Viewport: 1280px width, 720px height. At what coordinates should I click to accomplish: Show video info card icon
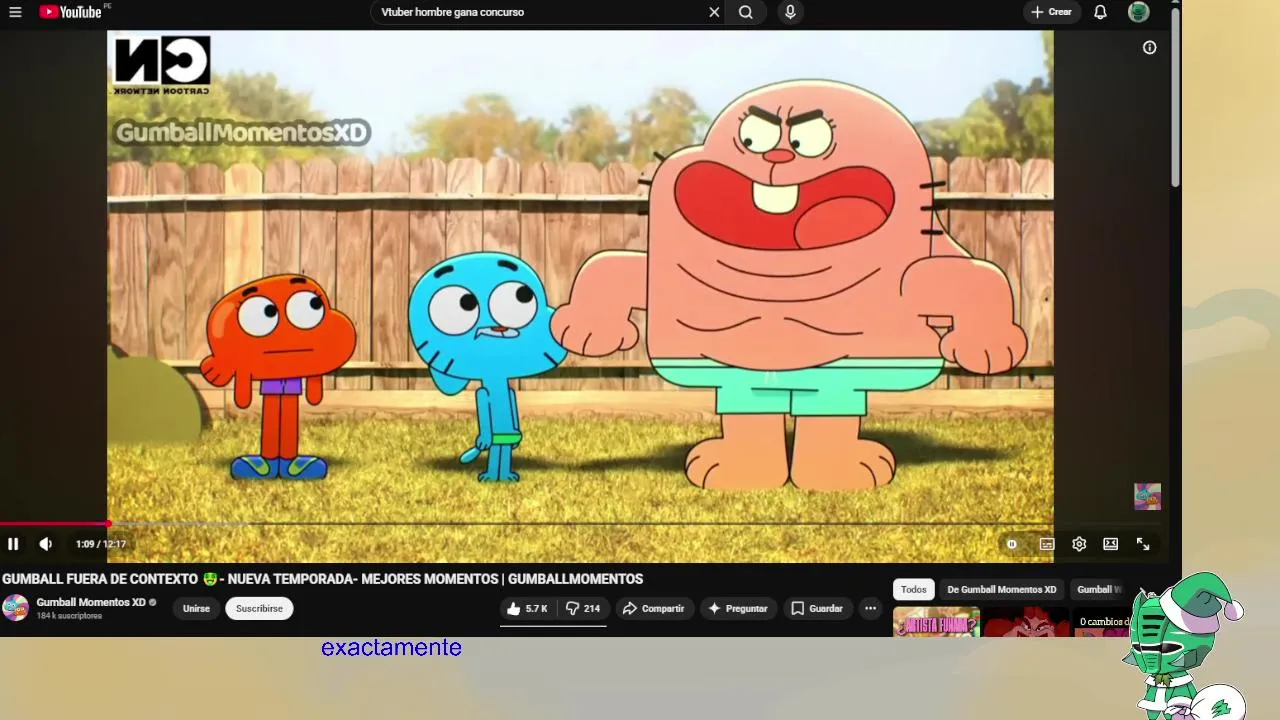(1150, 48)
